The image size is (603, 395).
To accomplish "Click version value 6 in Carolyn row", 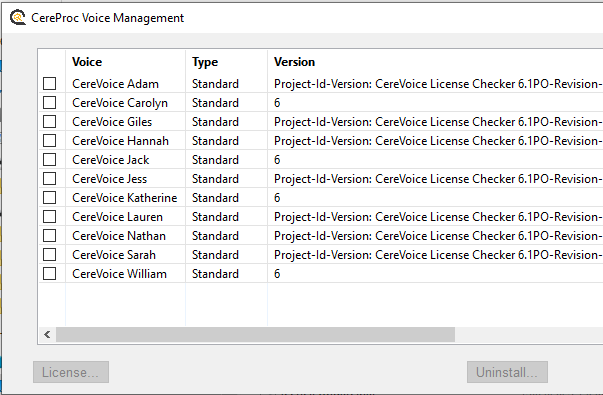I will (277, 103).
